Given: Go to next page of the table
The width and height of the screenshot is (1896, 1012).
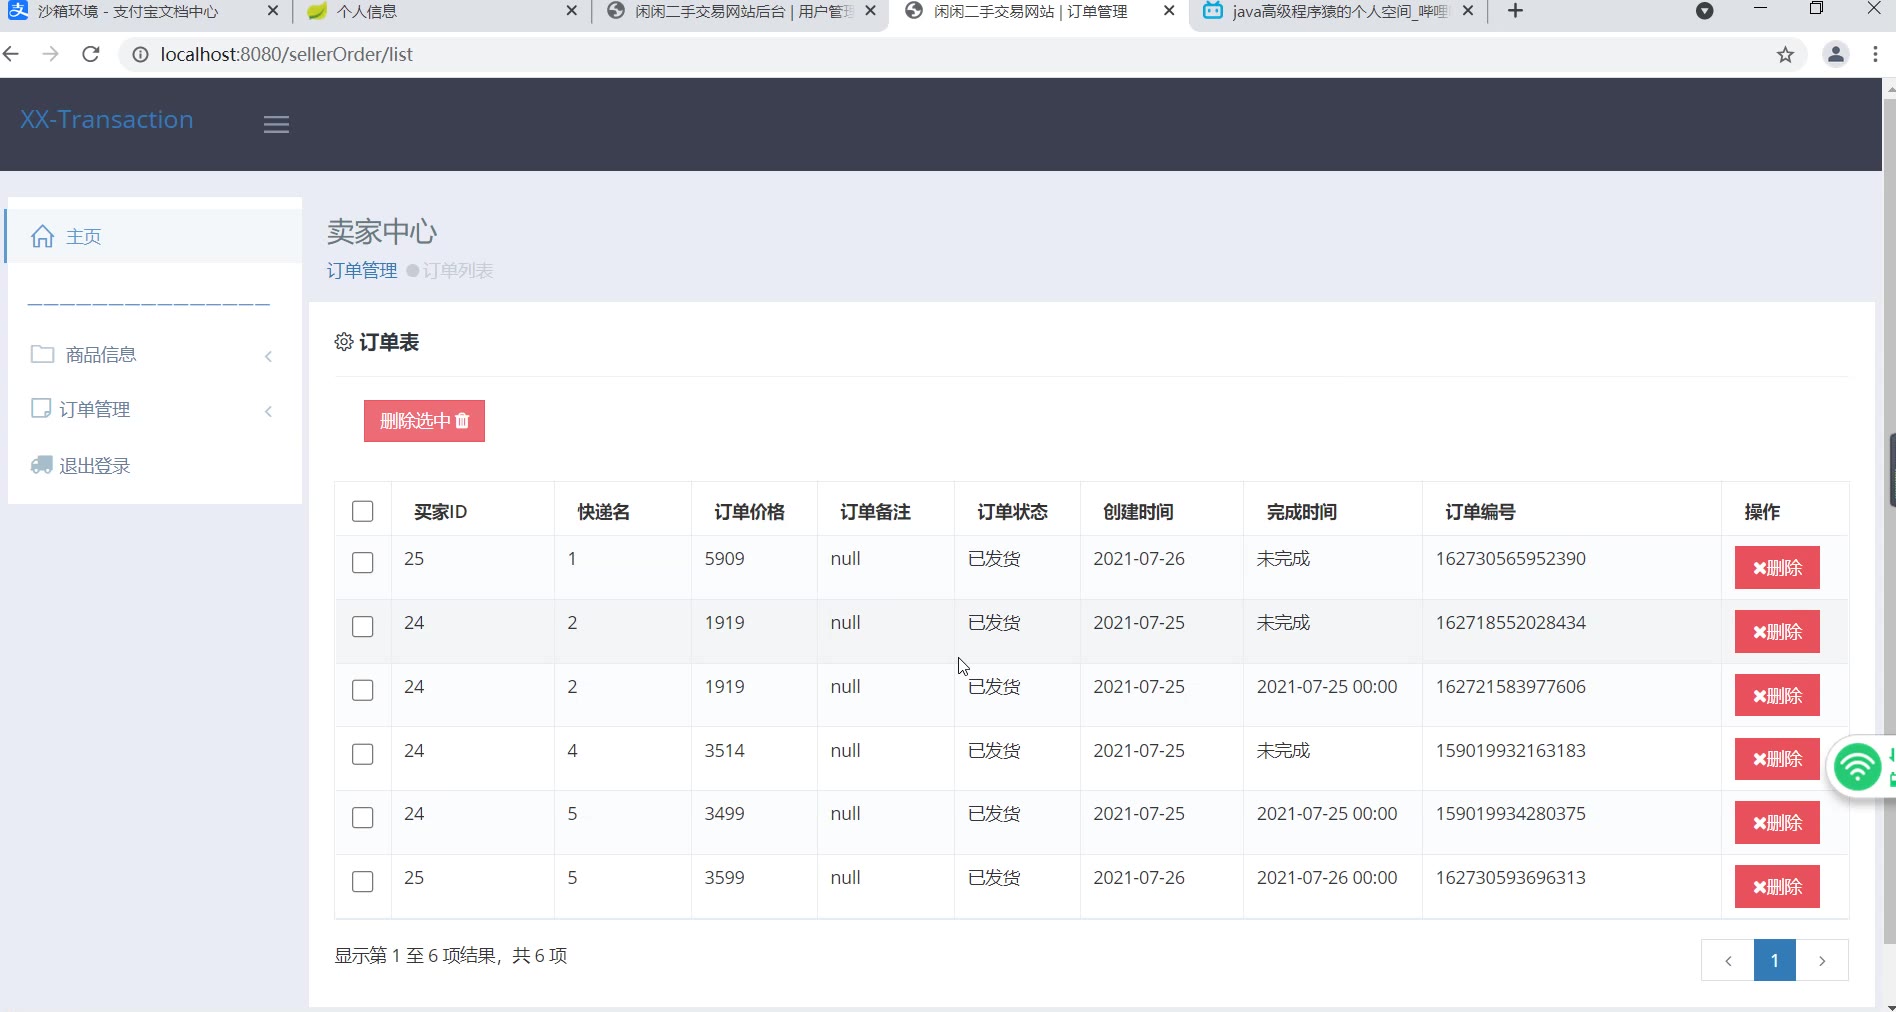Looking at the screenshot, I should (1822, 961).
